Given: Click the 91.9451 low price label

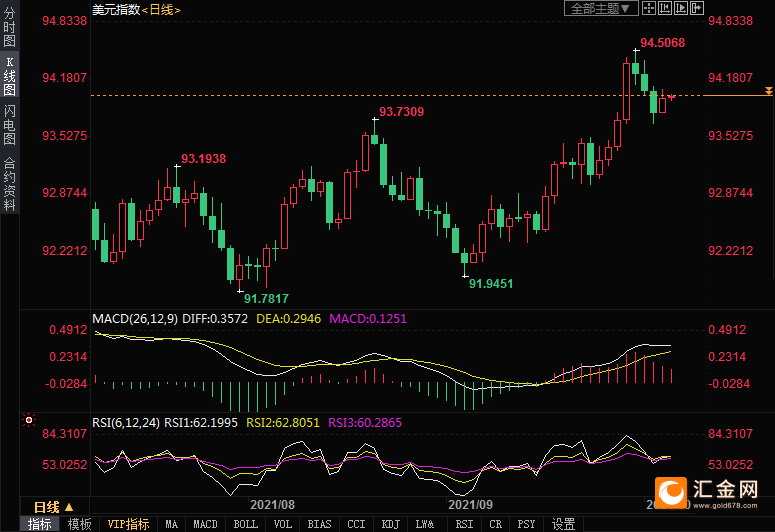Looking at the screenshot, I should tap(491, 284).
